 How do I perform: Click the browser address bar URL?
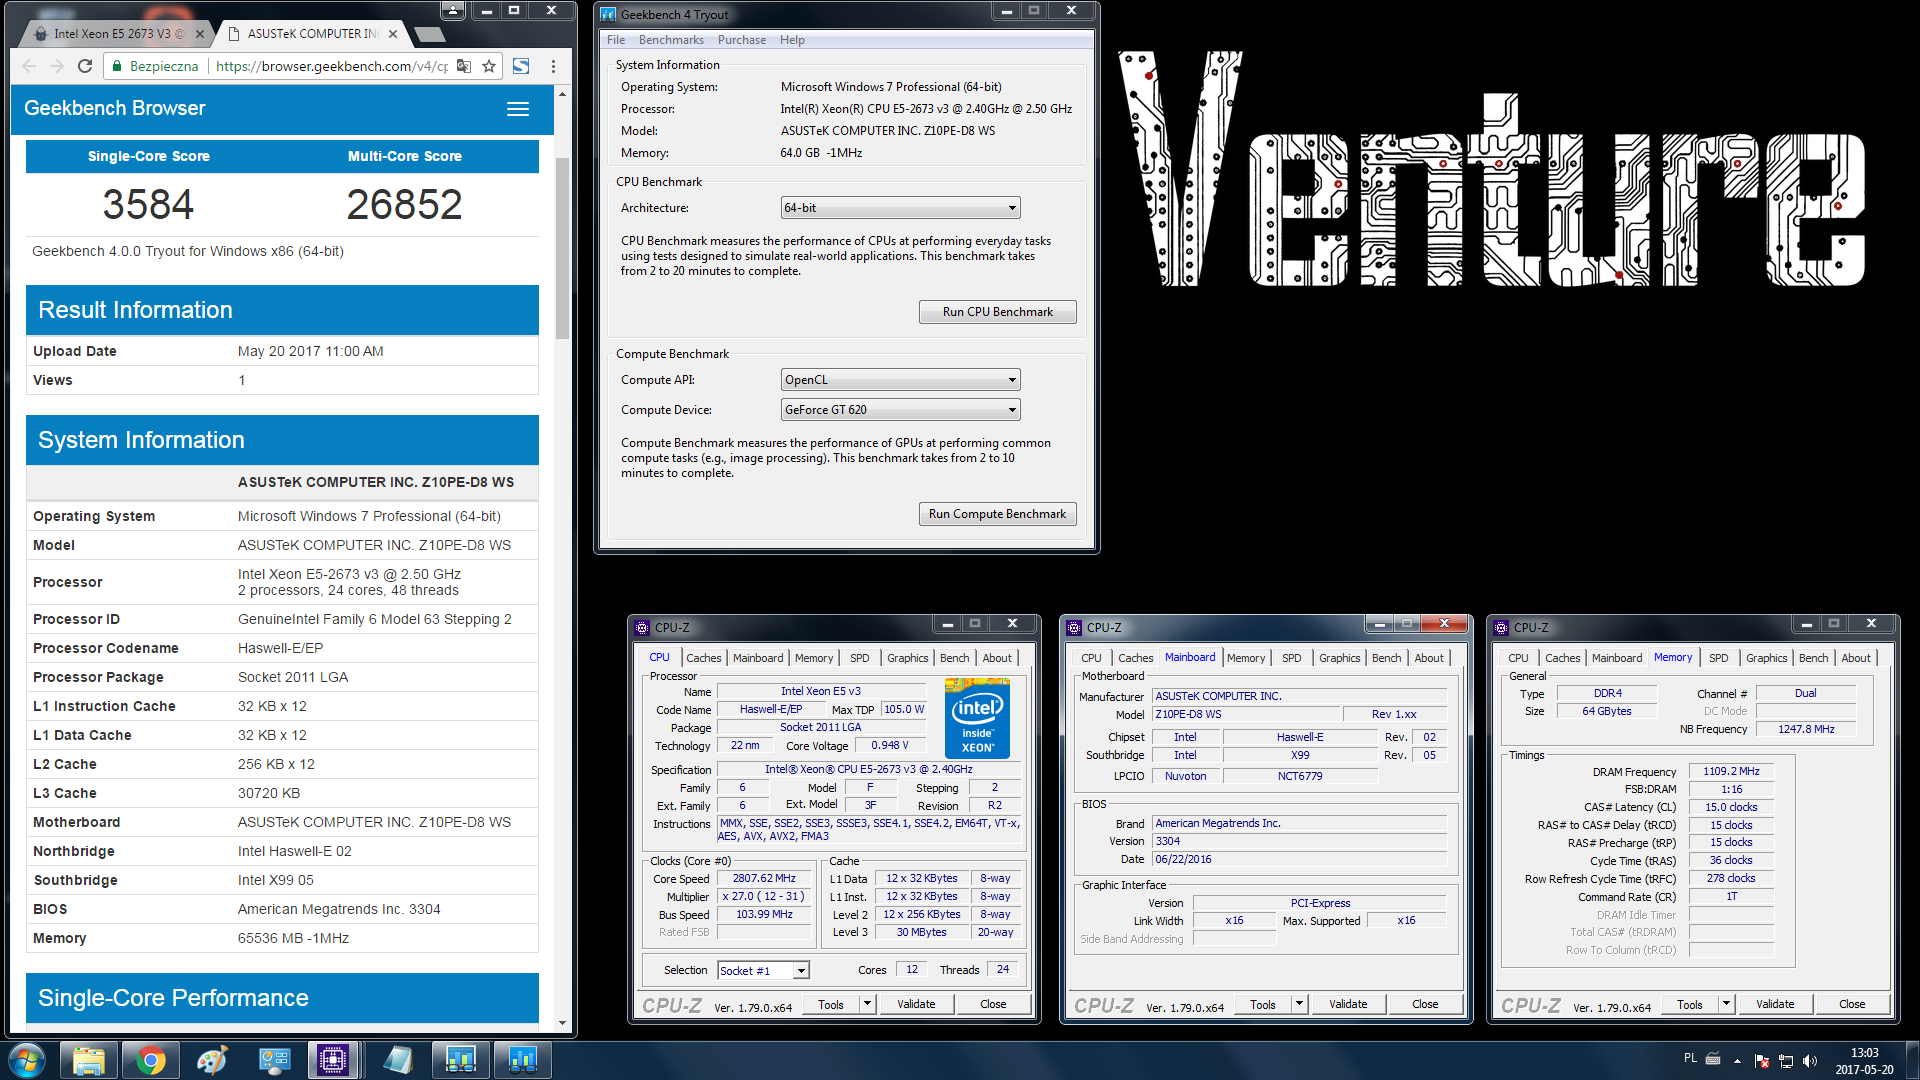coord(331,66)
